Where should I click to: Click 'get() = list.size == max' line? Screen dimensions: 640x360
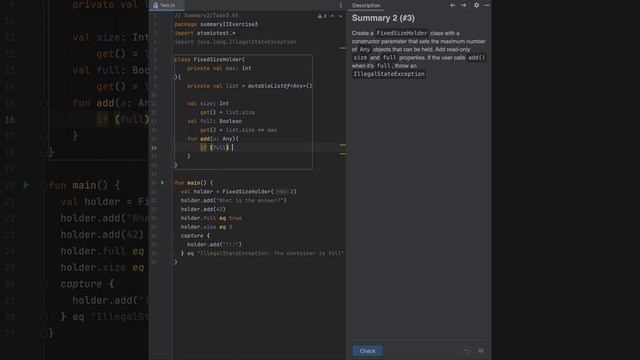point(238,130)
